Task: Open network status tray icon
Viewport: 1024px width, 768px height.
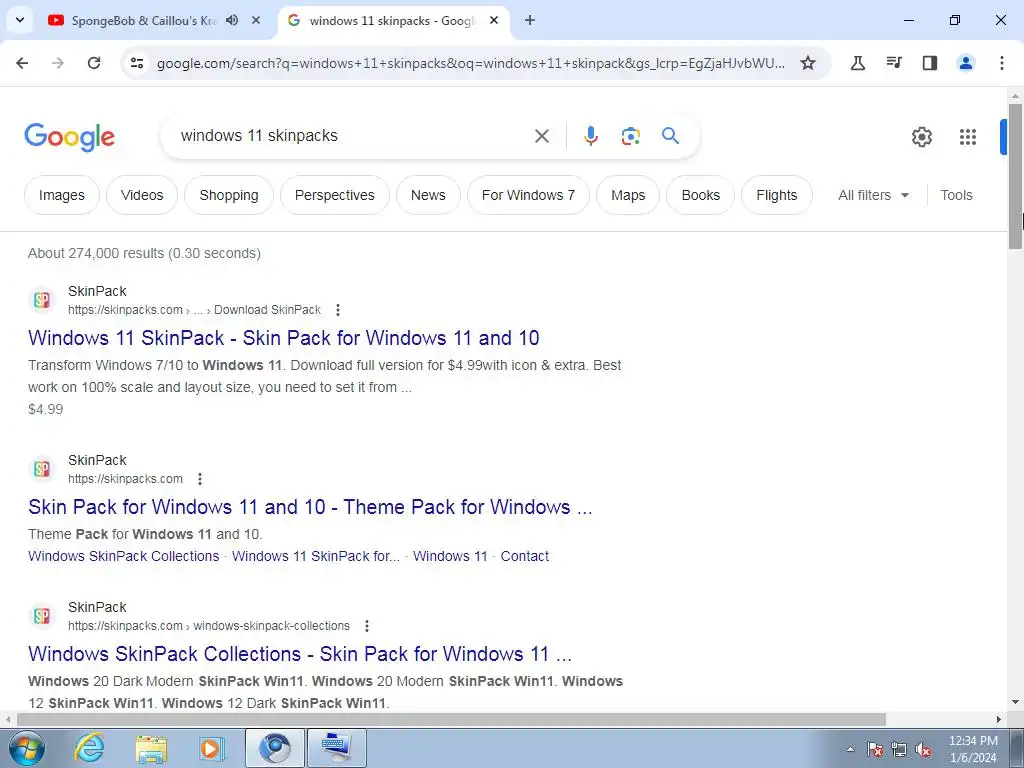Action: (x=899, y=749)
